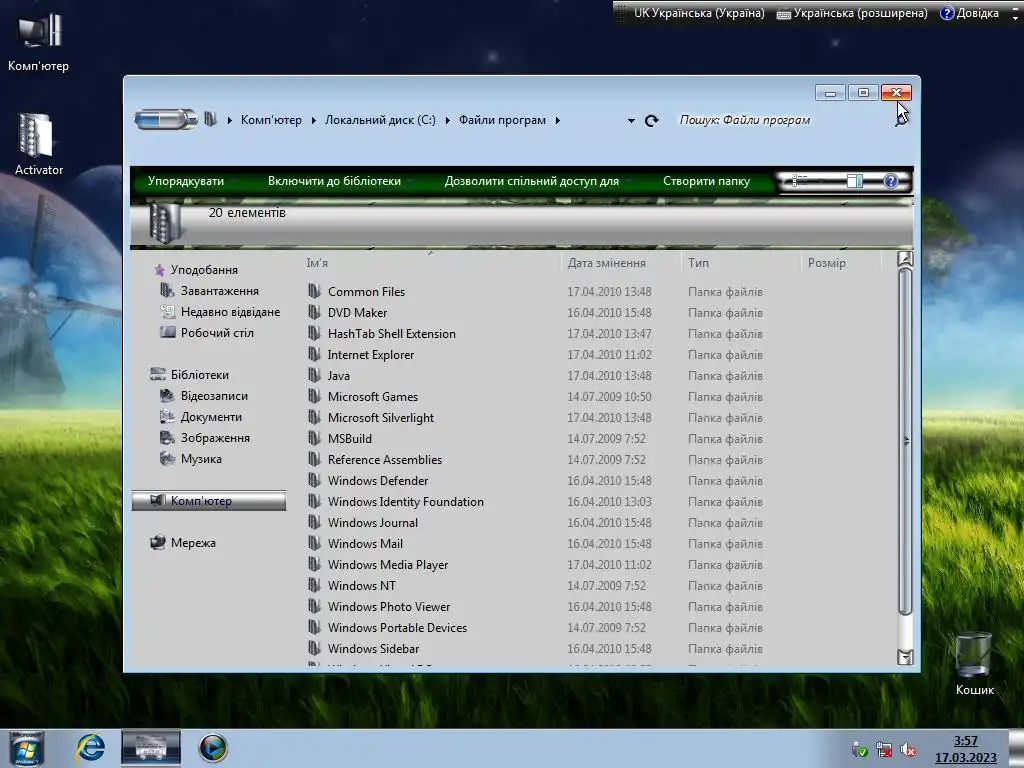1024x768 pixels.
Task: Click the Робочий стіл sidebar icon
Action: (x=167, y=332)
